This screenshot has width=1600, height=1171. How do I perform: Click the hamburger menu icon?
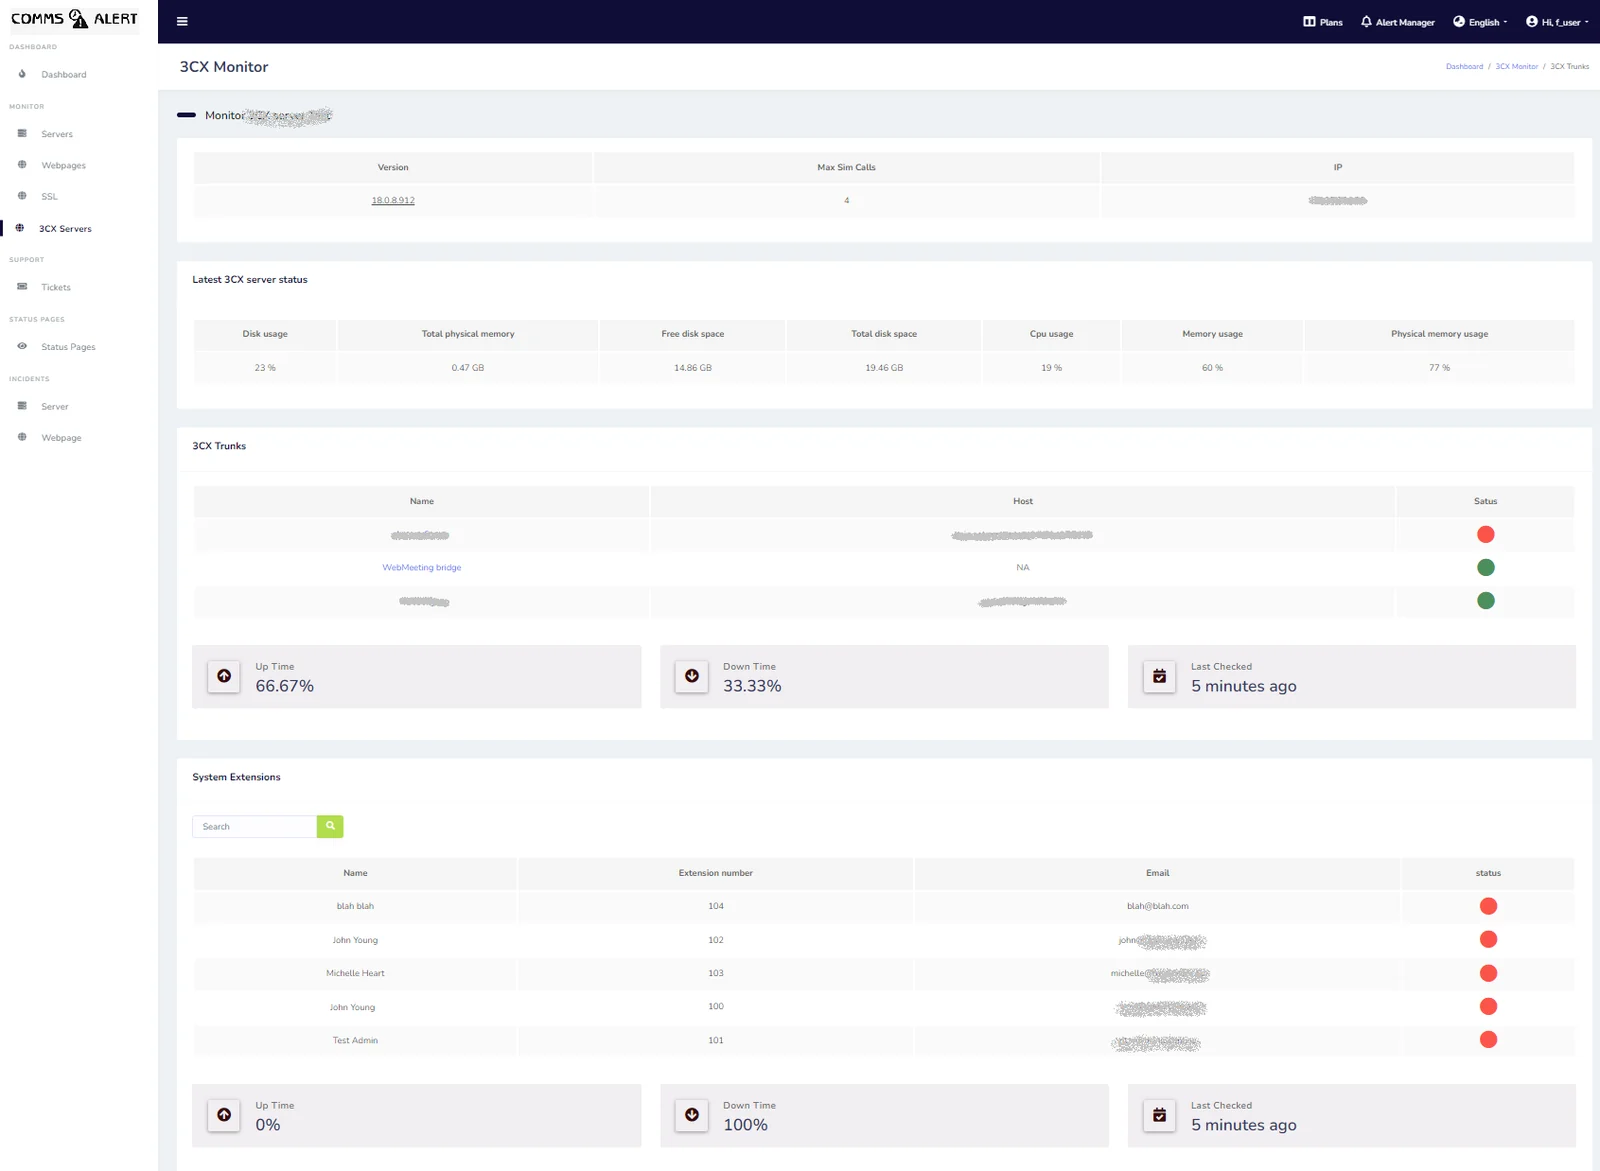pos(182,21)
